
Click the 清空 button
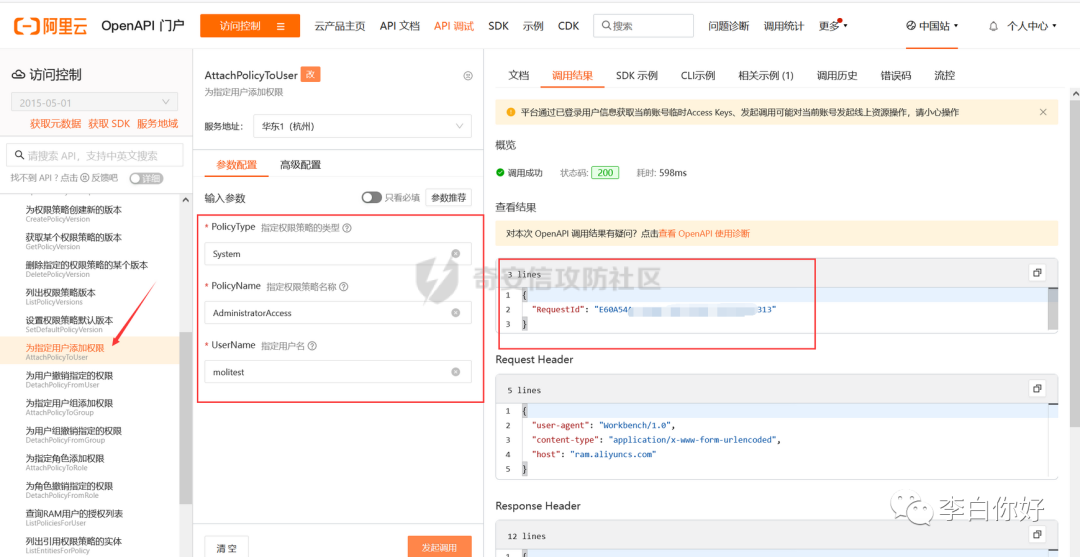point(227,547)
